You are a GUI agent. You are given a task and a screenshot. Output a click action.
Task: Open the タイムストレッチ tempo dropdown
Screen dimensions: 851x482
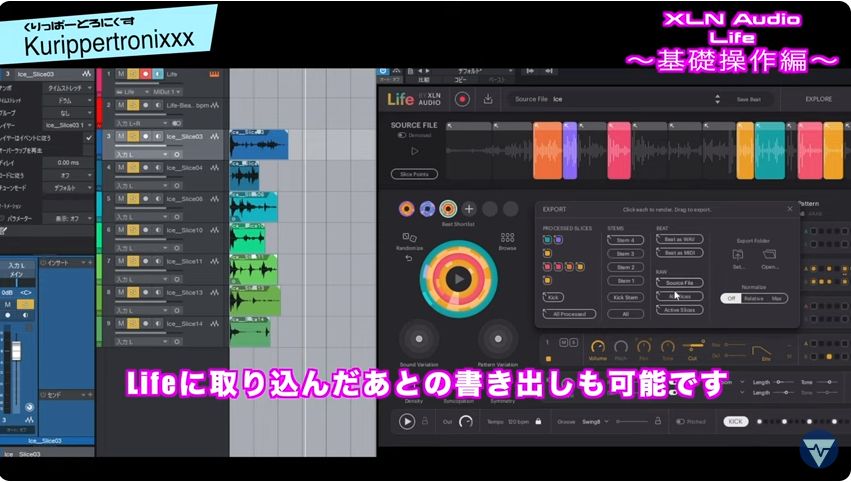coord(69,88)
